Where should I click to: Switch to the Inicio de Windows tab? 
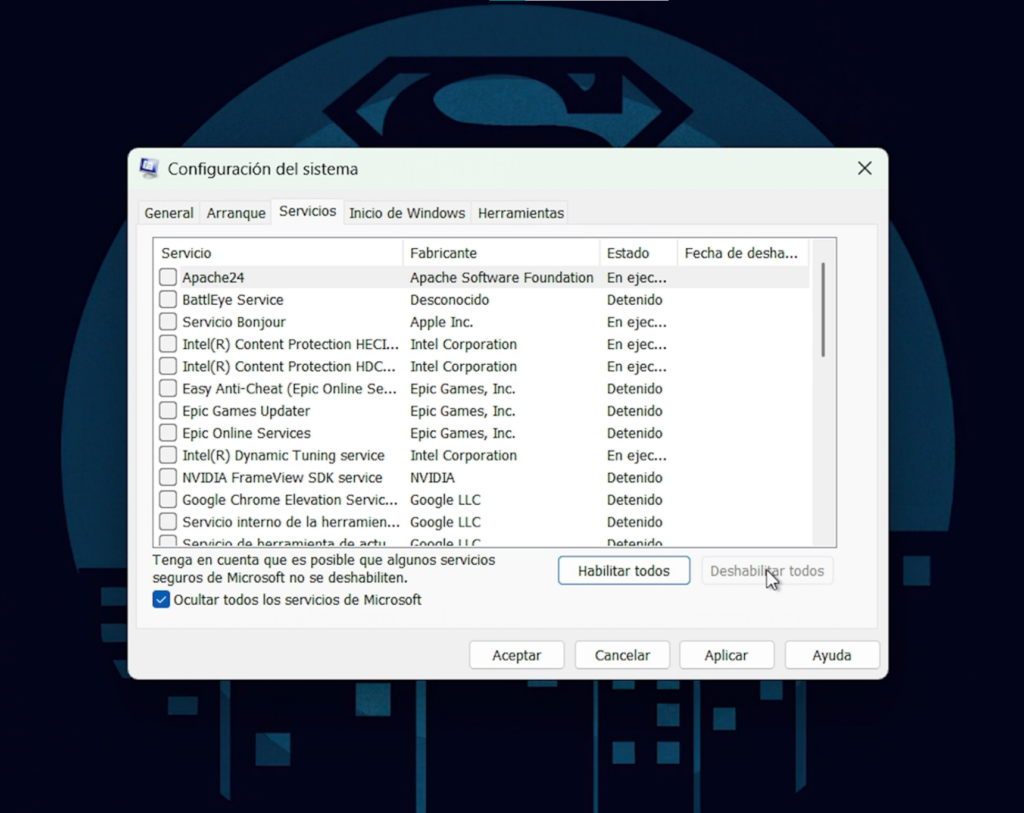click(407, 212)
